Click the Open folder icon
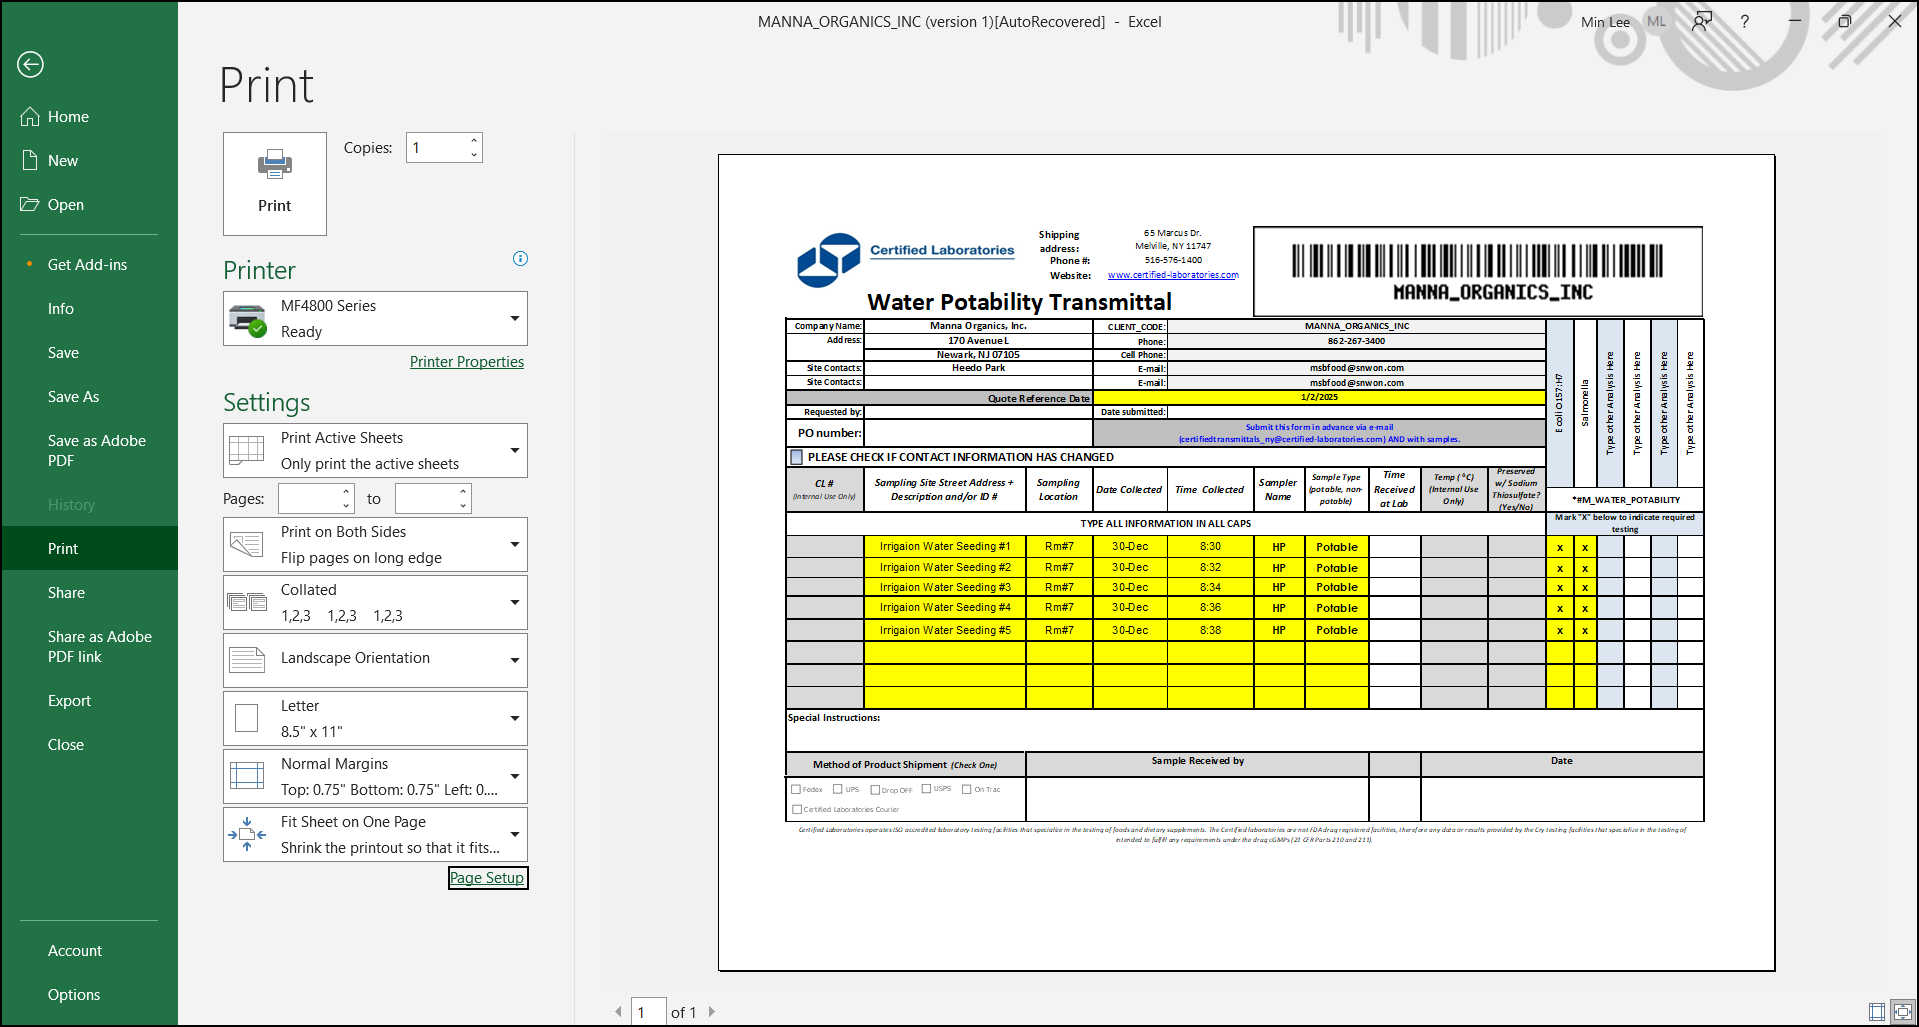1919x1027 pixels. (30, 205)
